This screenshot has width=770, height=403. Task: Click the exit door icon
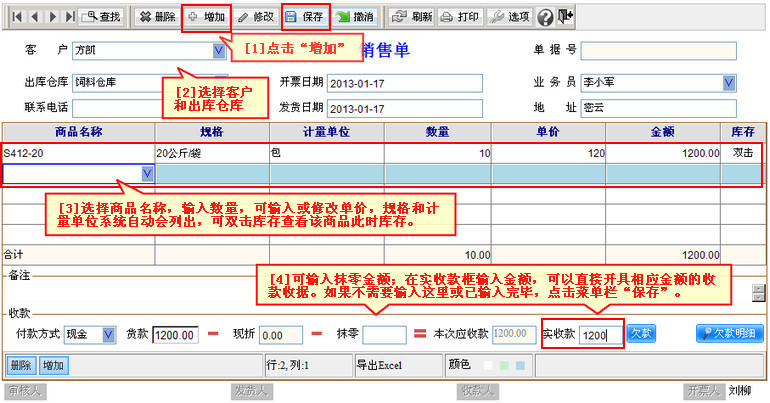566,17
